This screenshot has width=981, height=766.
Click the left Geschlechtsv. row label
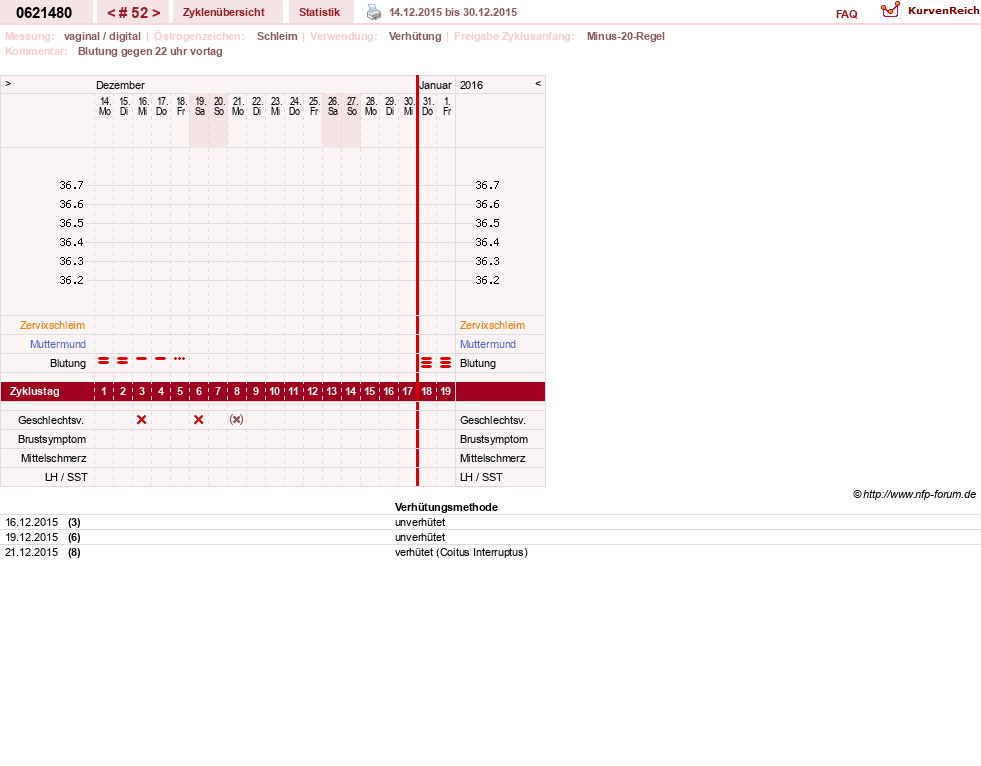point(51,420)
